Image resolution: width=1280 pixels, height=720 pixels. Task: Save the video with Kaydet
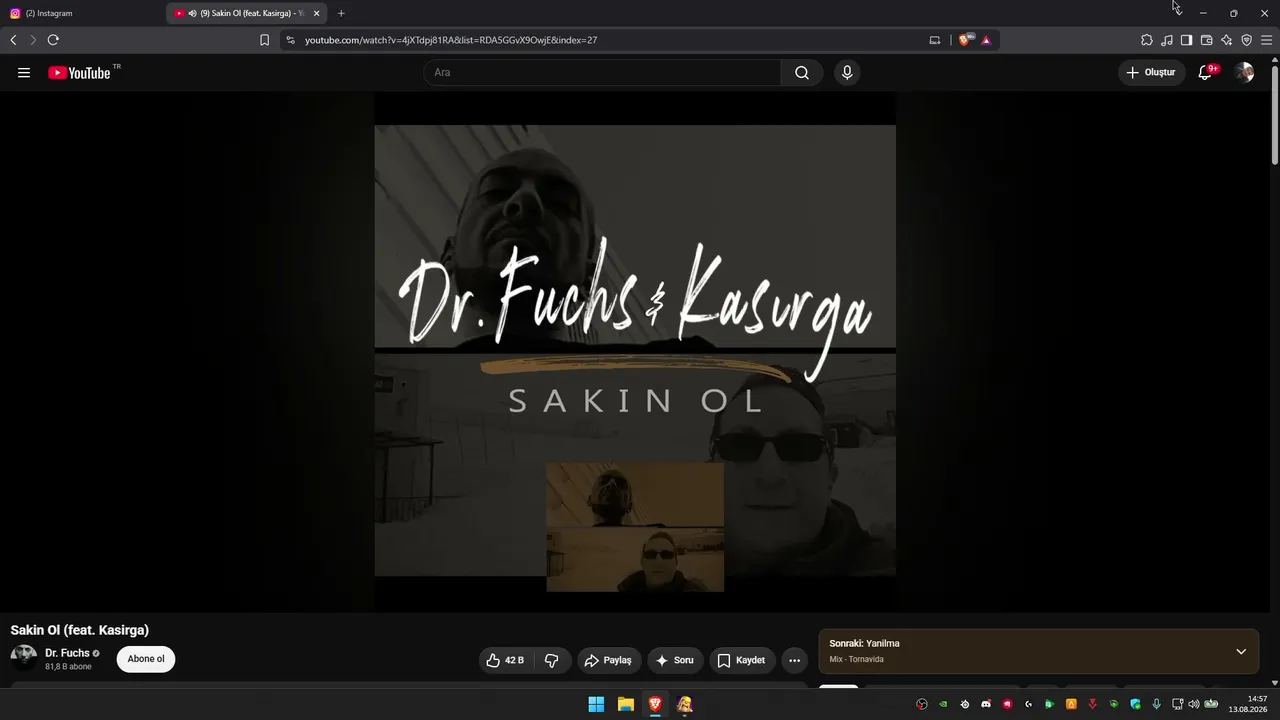coord(742,660)
